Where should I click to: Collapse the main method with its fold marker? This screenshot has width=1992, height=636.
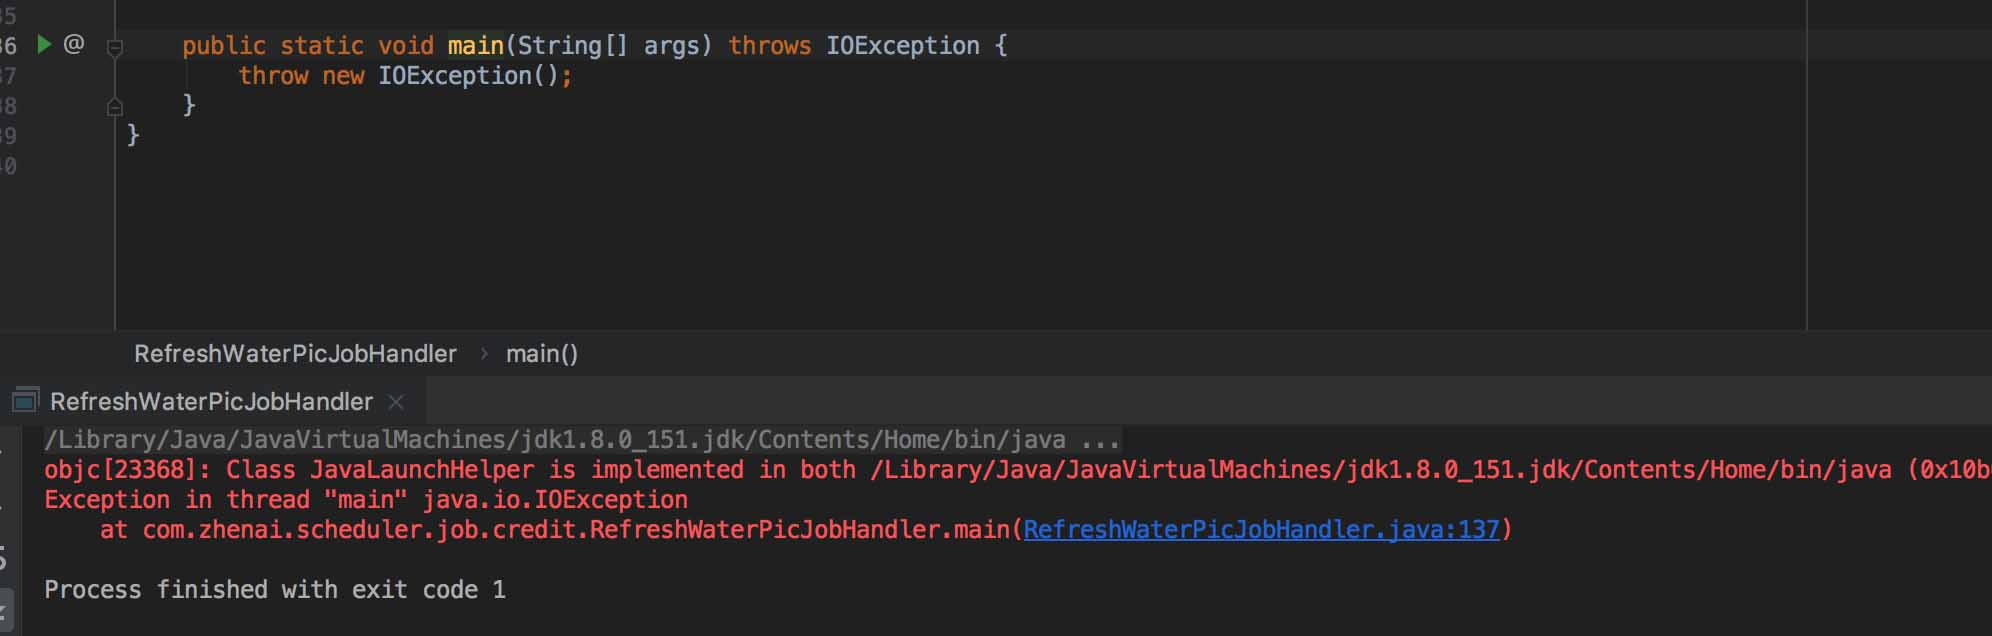(x=115, y=46)
